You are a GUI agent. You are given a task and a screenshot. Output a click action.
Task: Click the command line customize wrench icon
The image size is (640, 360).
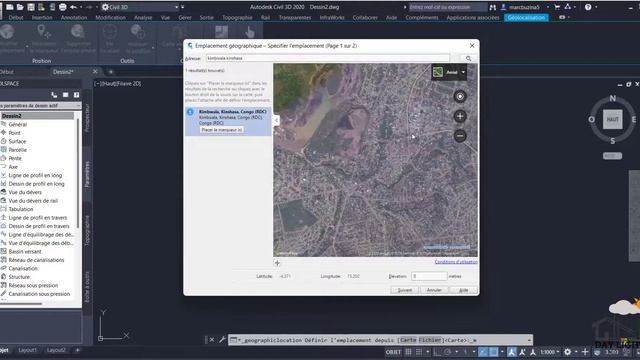222,340
